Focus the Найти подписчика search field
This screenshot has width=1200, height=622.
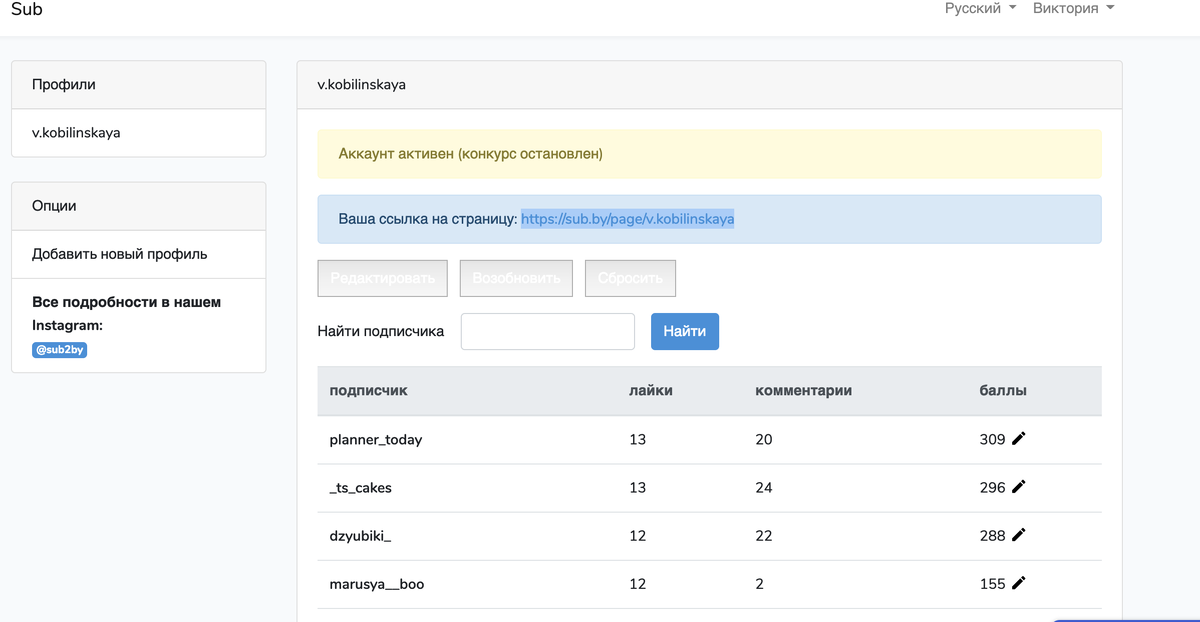(547, 332)
